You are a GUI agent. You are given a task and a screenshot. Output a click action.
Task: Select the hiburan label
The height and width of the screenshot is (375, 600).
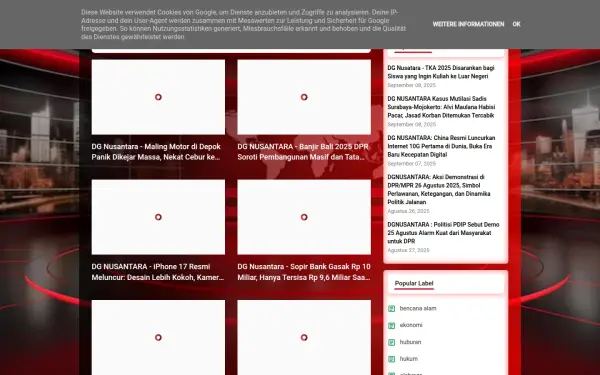(410, 342)
